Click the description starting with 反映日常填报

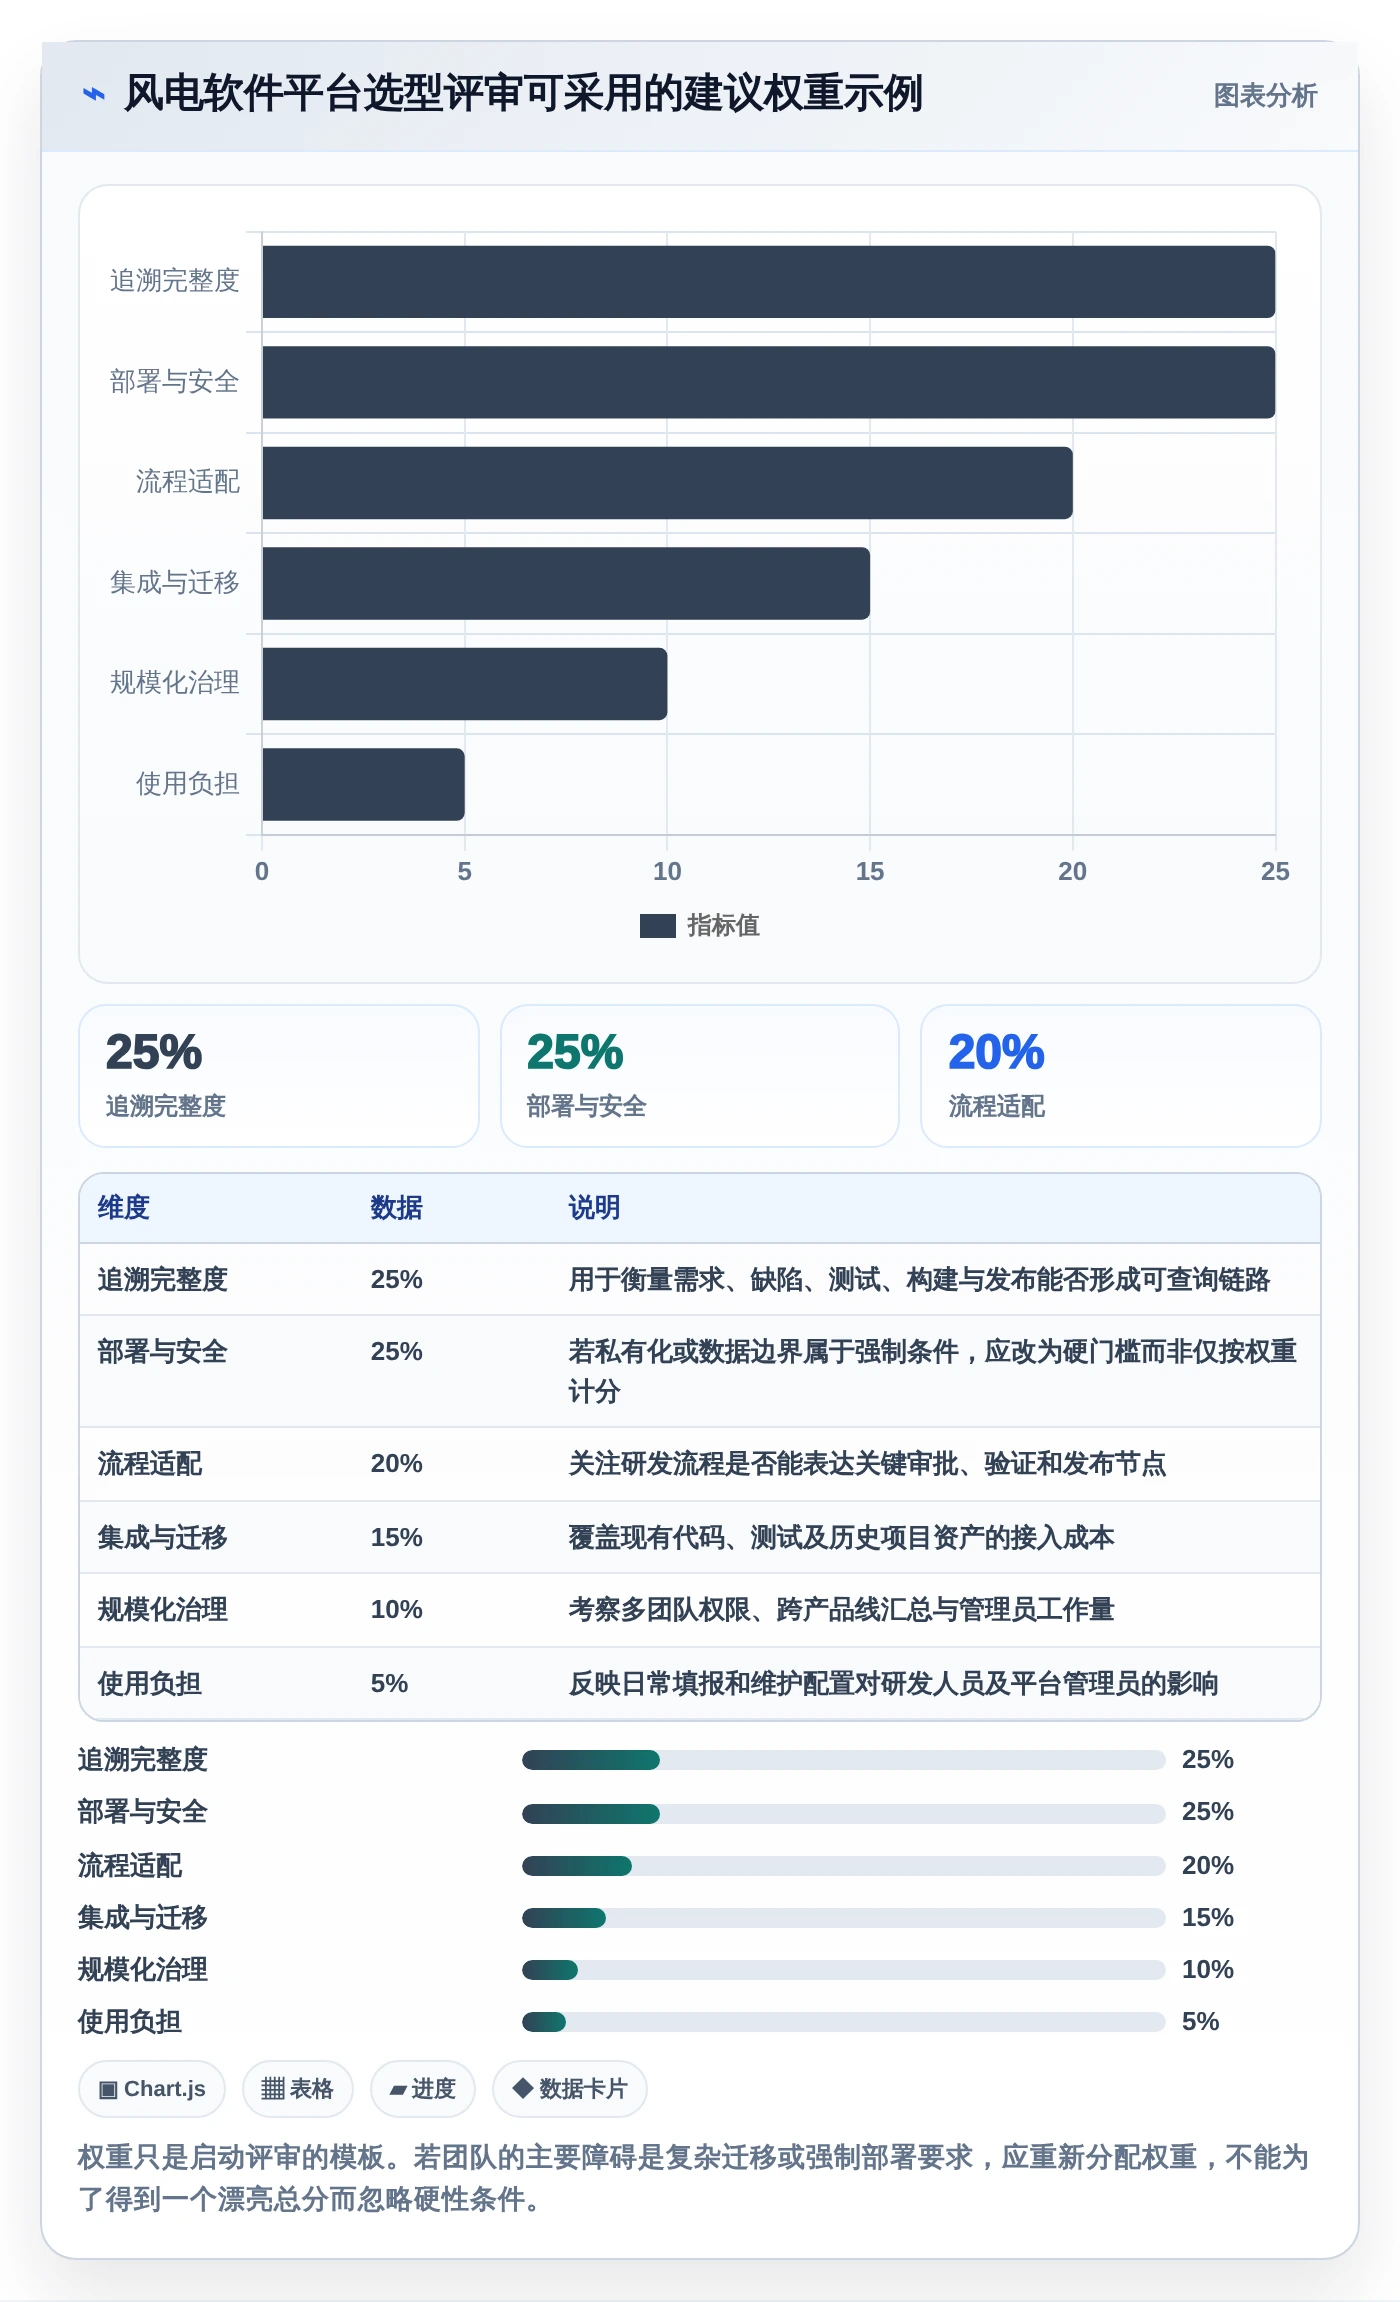(x=893, y=1684)
